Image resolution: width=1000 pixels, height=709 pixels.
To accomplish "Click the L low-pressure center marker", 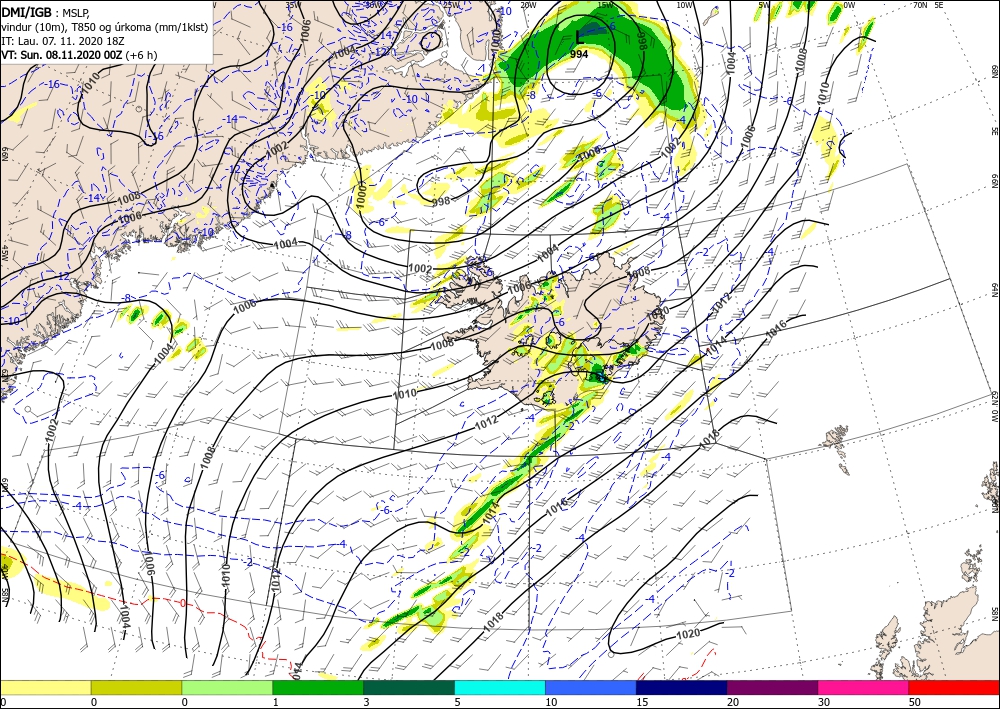I will (x=580, y=37).
